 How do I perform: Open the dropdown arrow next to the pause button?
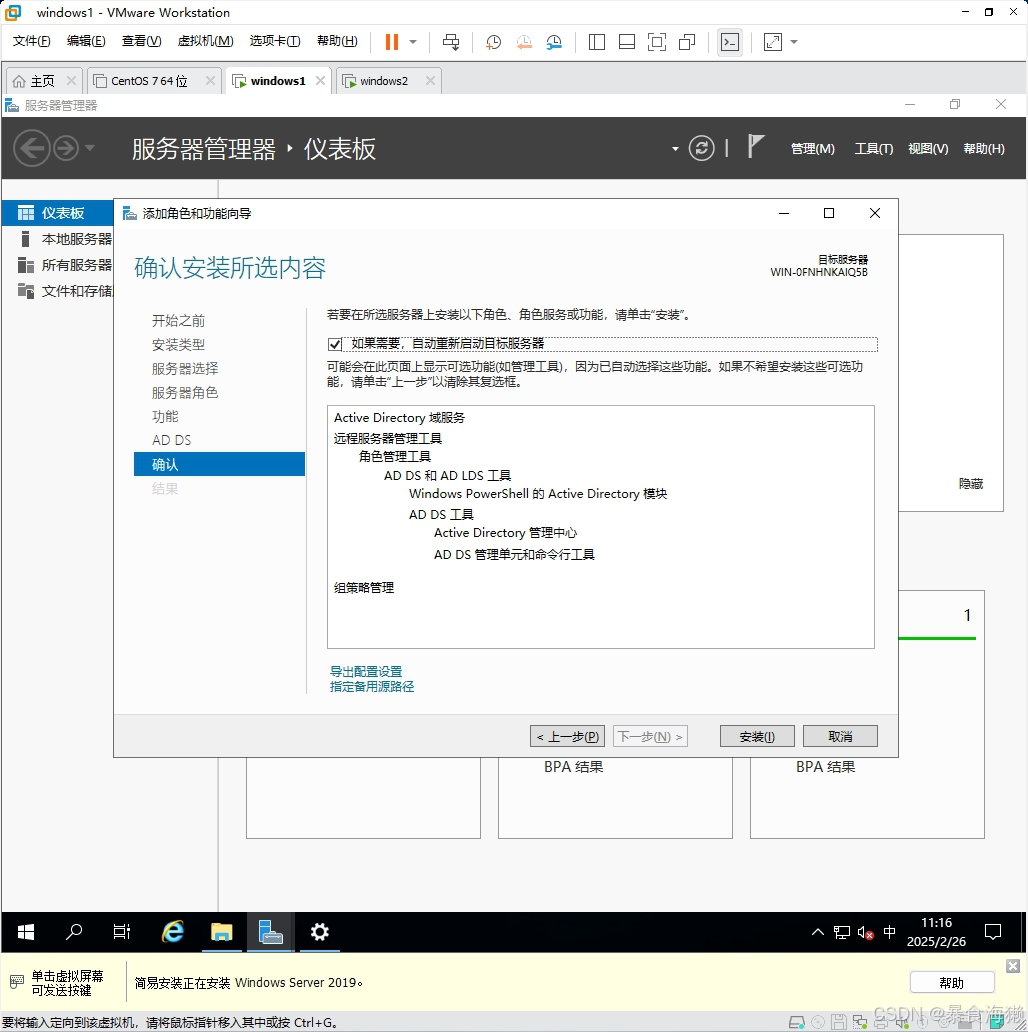413,42
